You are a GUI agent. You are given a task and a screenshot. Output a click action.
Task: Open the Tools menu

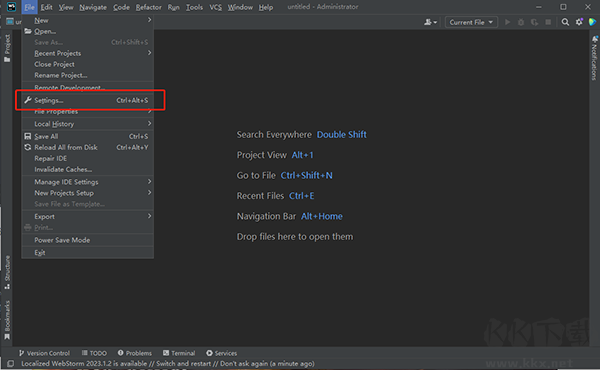[194, 7]
